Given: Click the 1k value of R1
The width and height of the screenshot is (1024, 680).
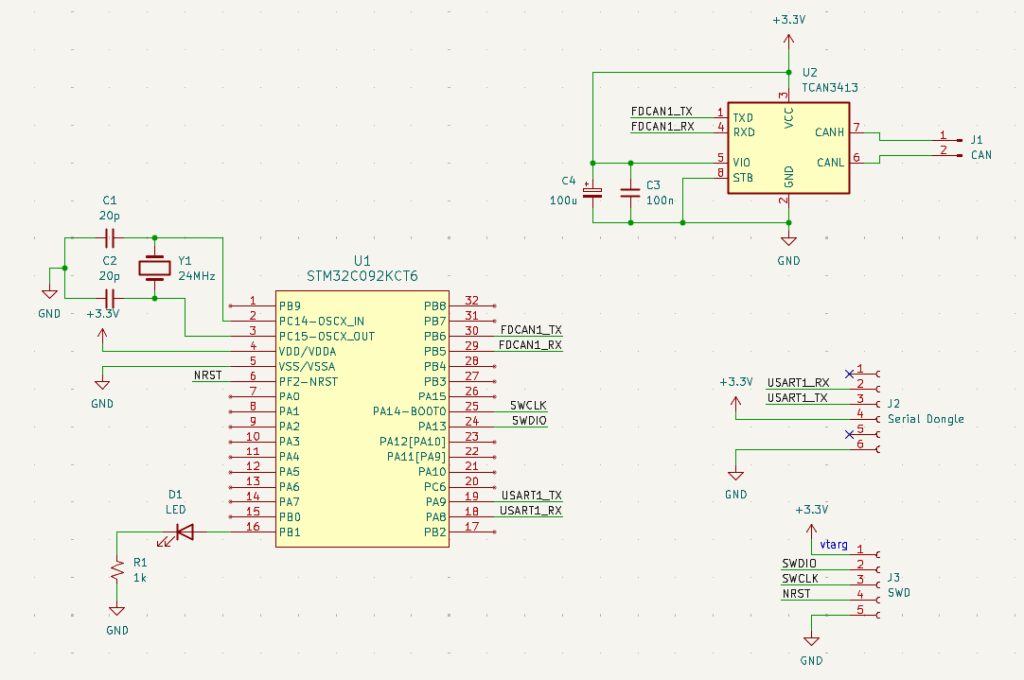Looking at the screenshot, I should pos(140,577).
